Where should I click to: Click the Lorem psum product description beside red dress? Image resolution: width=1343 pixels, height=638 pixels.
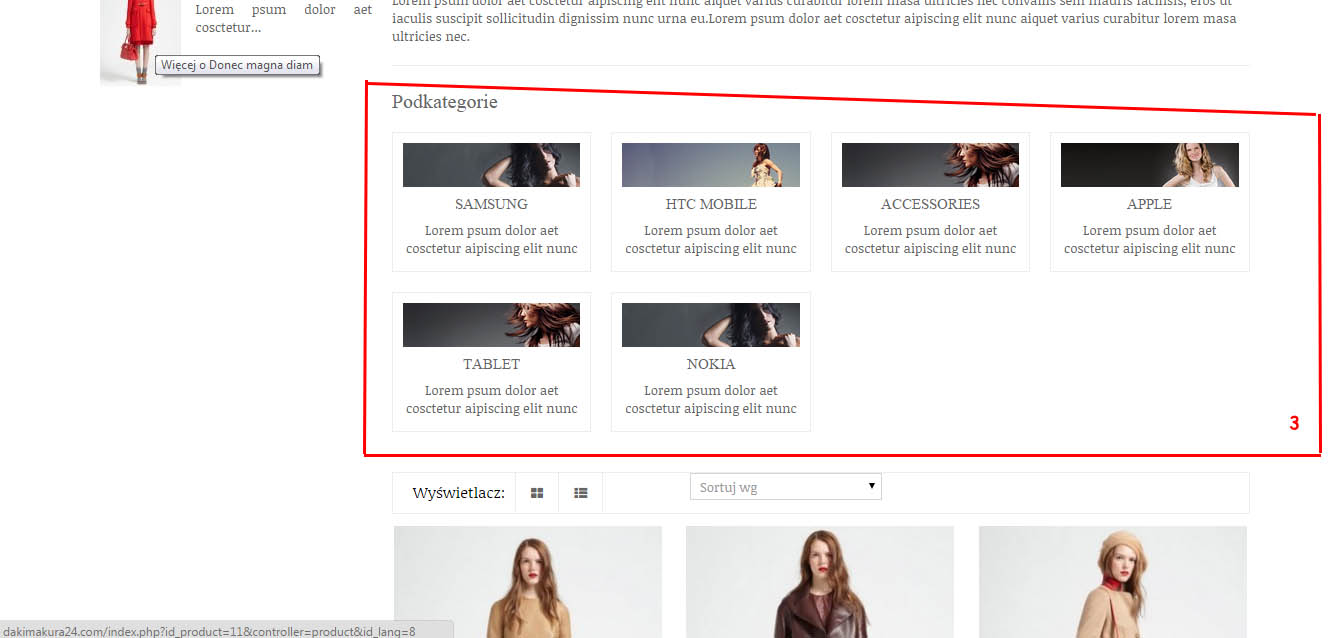(x=283, y=18)
